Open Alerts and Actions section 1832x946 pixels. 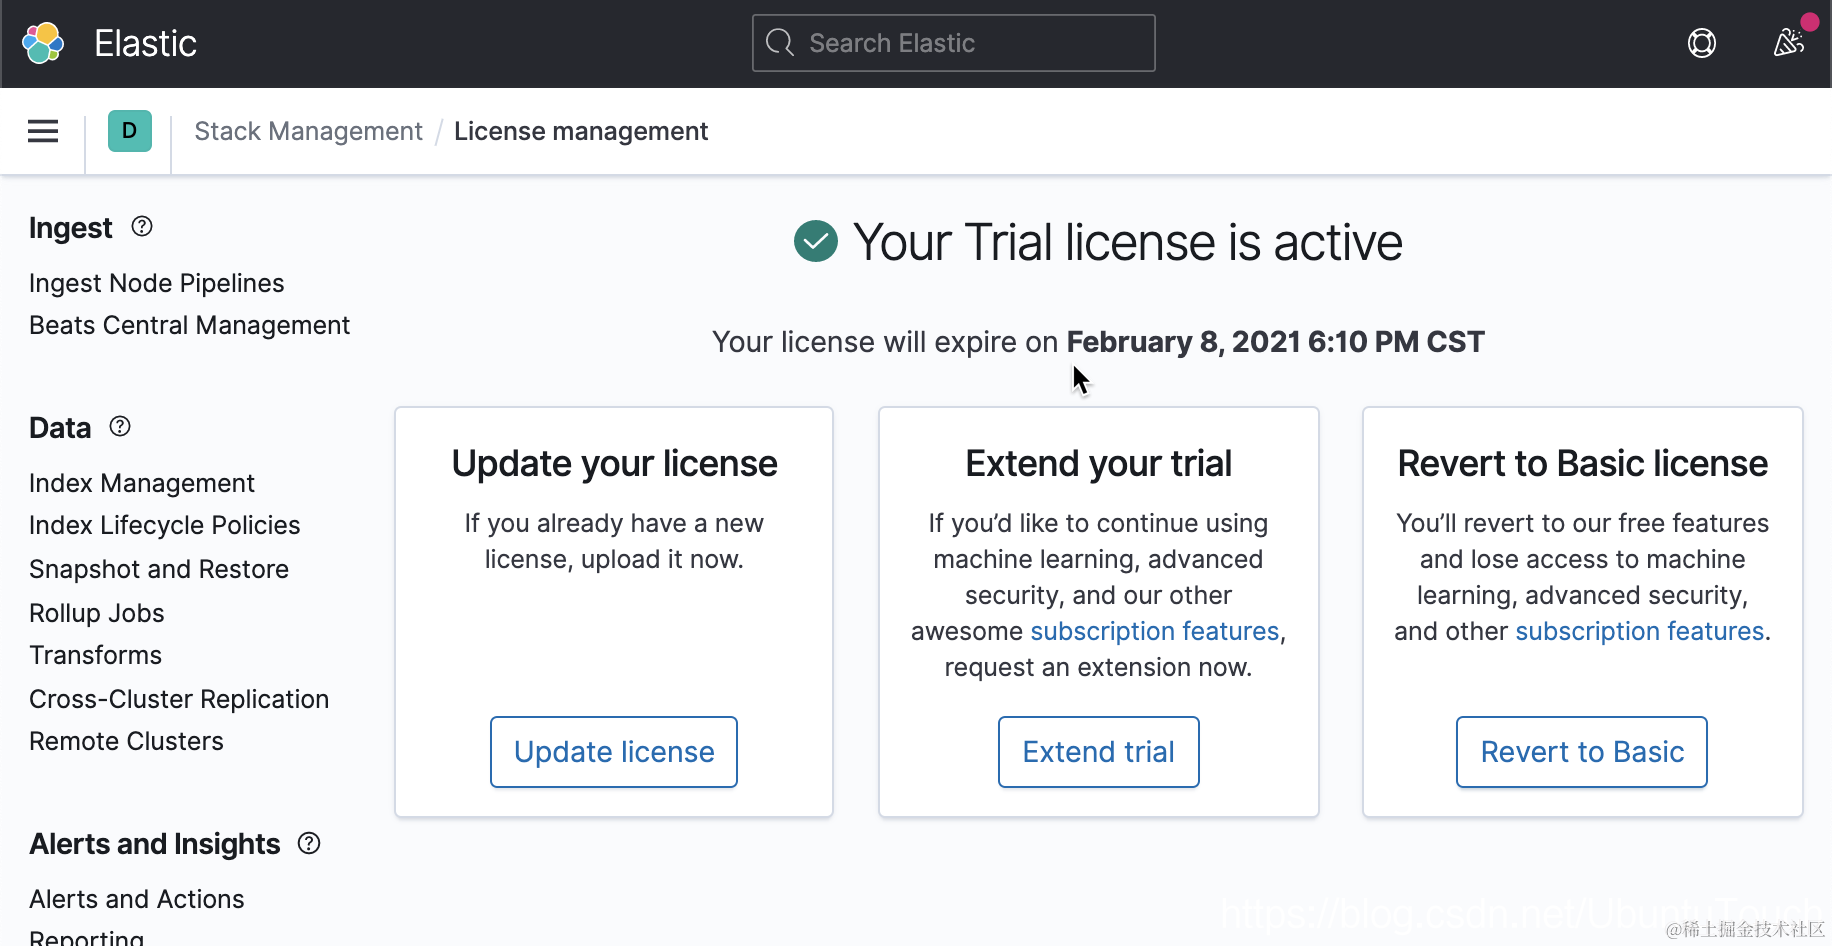[137, 899]
